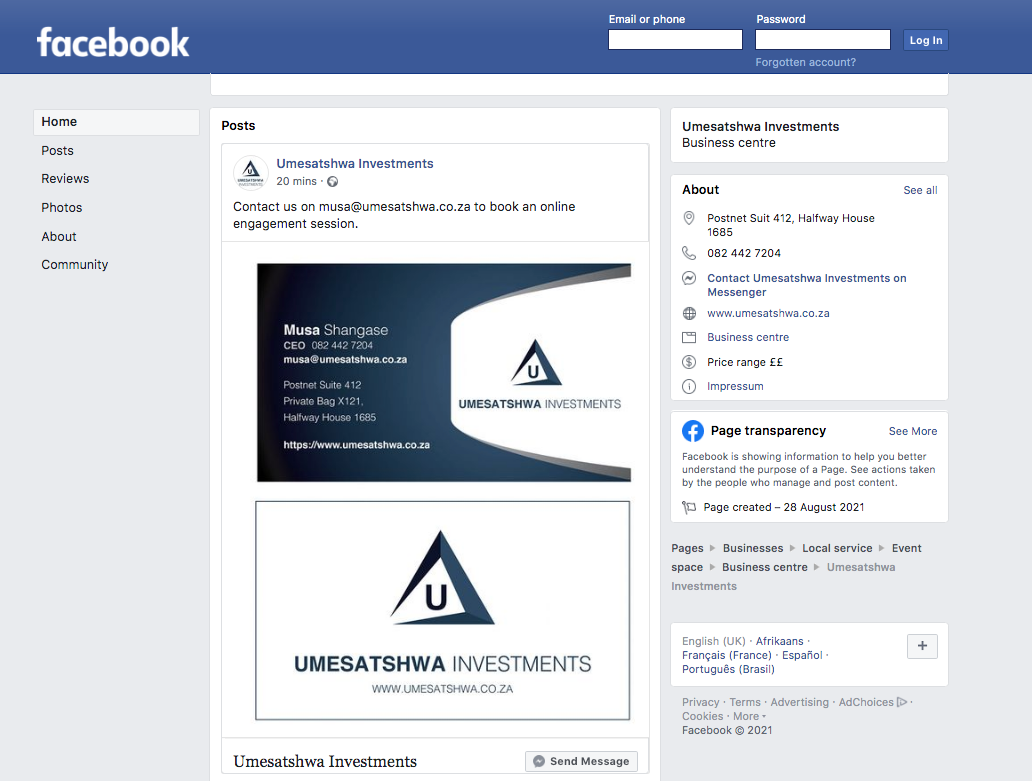
Task: Focus the Password input field
Action: [x=823, y=40]
